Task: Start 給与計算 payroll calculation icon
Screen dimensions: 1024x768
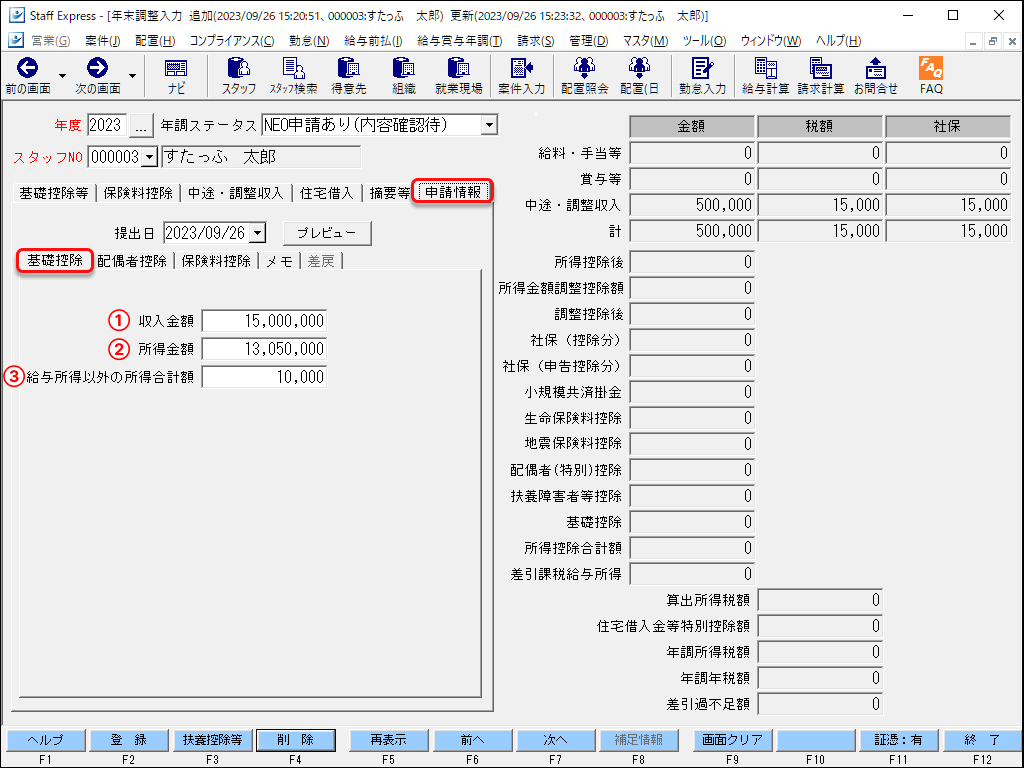Action: (765, 74)
